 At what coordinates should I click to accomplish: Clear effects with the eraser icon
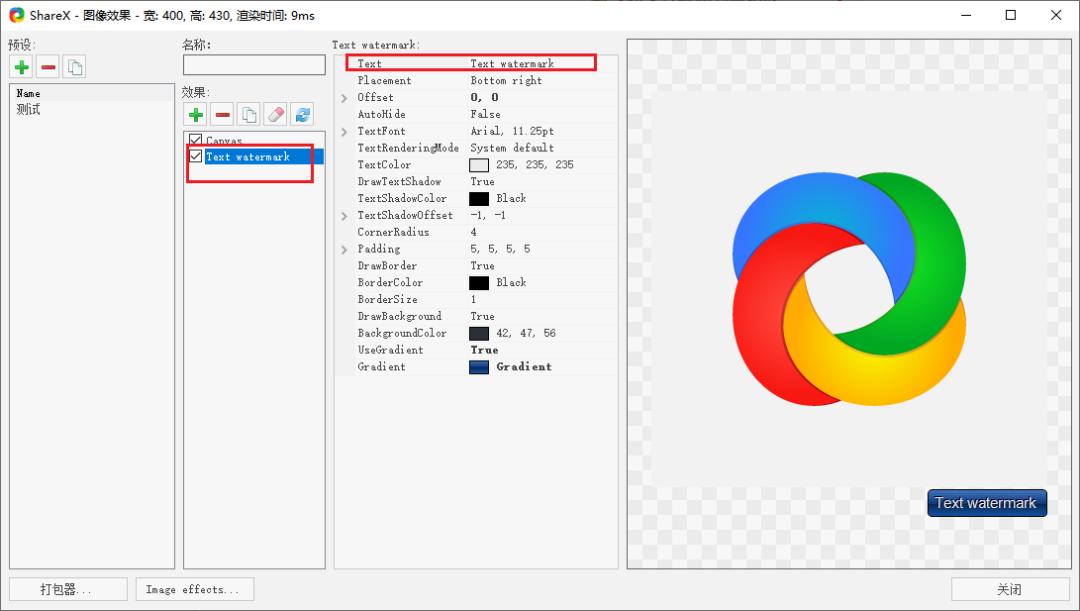(275, 115)
